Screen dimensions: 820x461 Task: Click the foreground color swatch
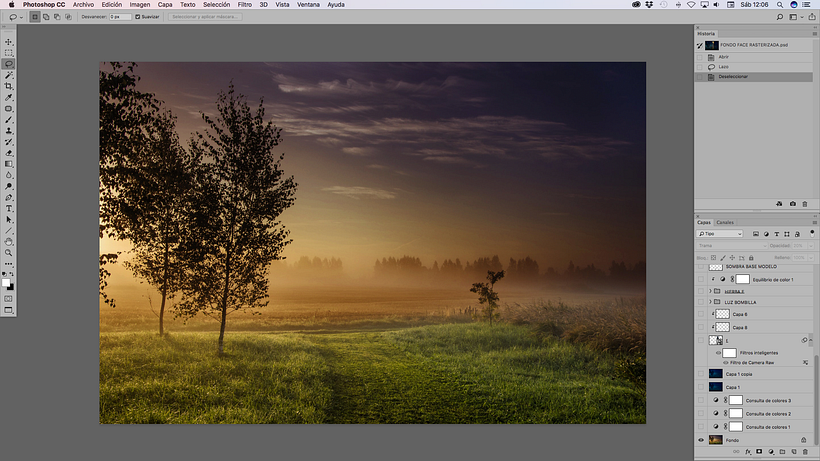click(7, 283)
